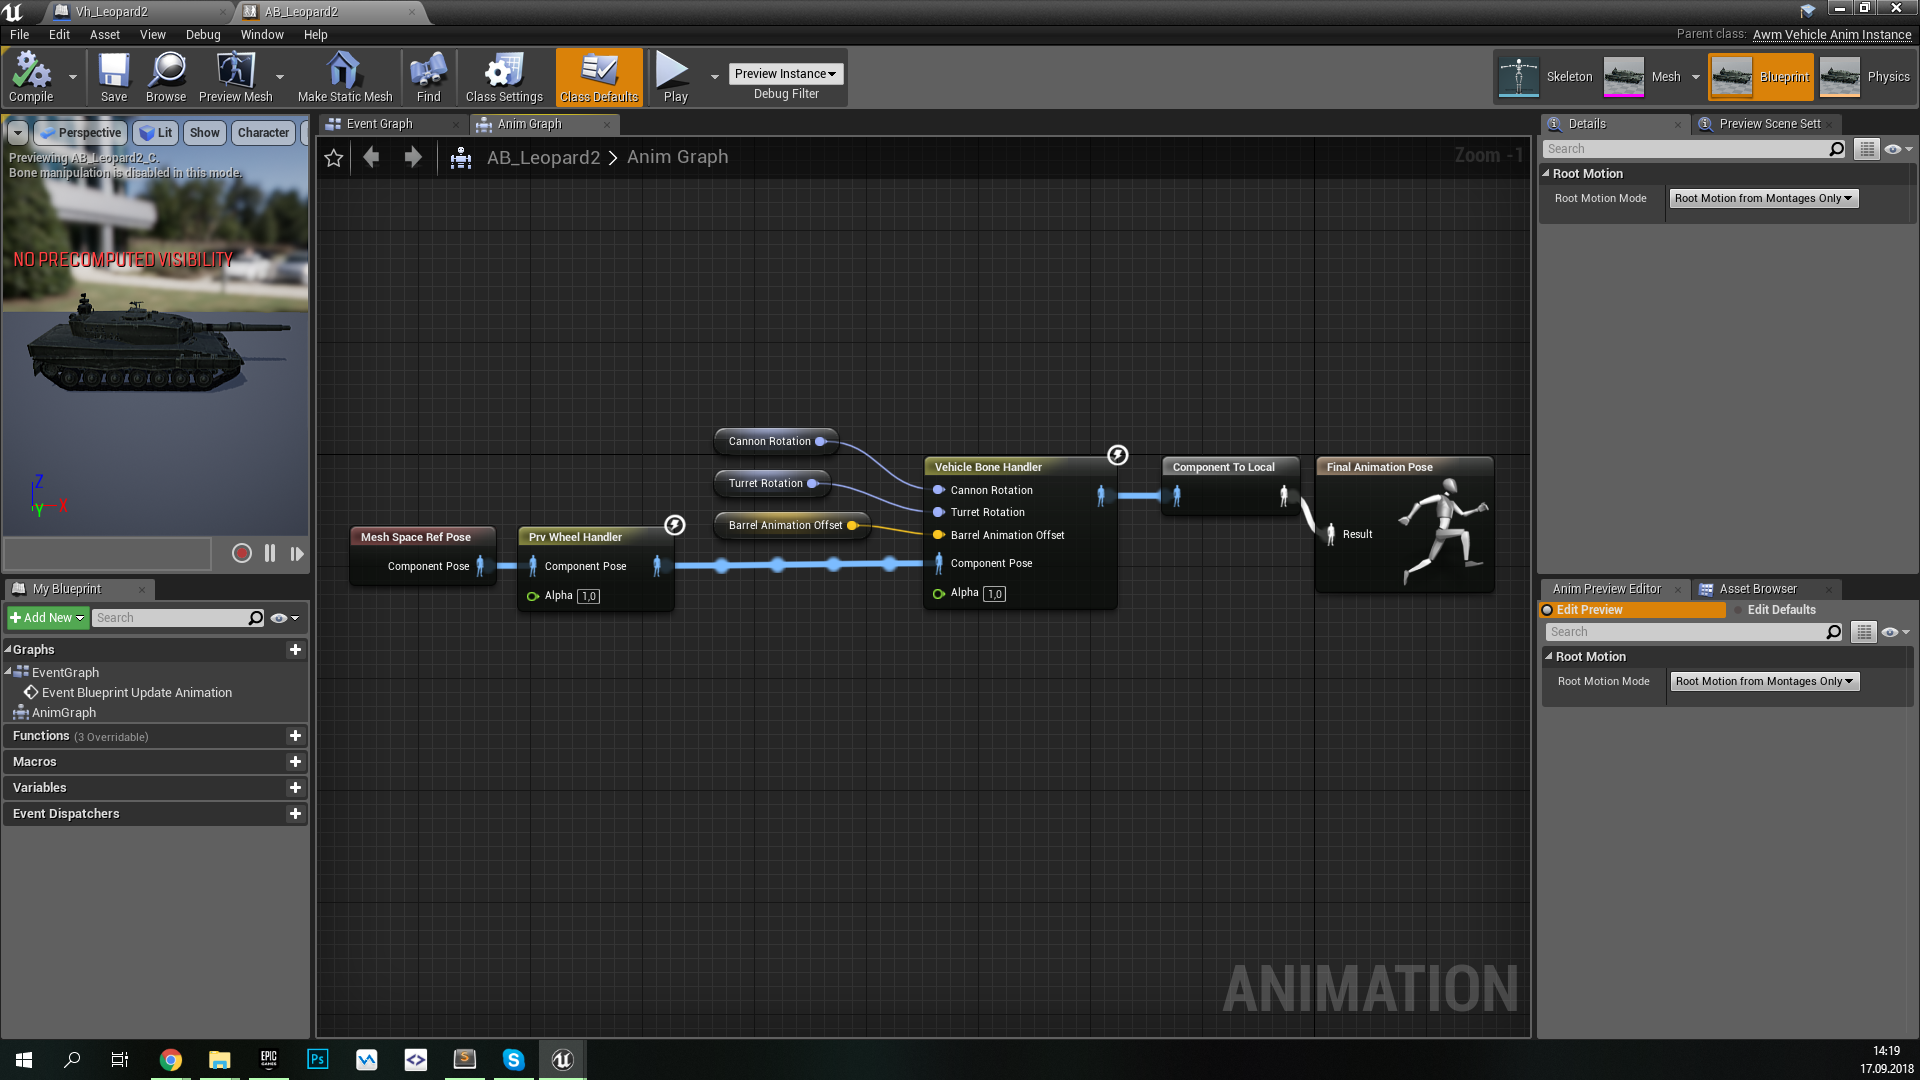
Task: Switch to Event Graph tab
Action: [379, 124]
